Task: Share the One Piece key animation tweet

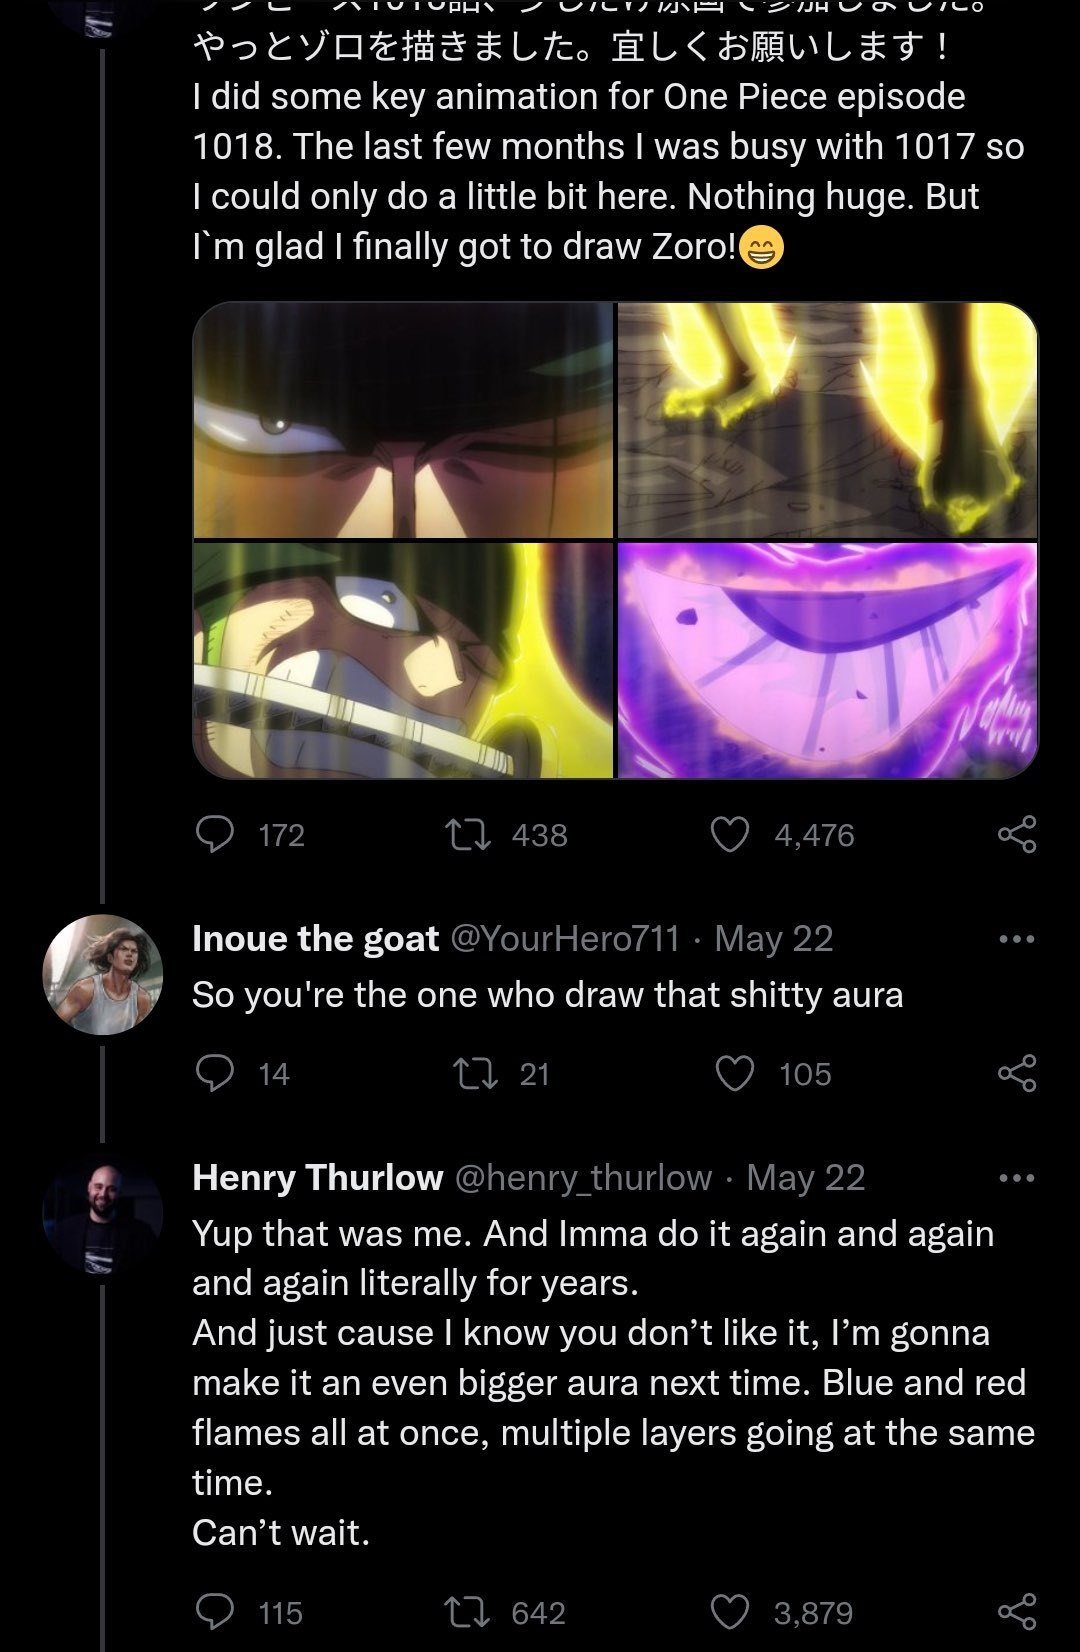Action: pos(1017,834)
